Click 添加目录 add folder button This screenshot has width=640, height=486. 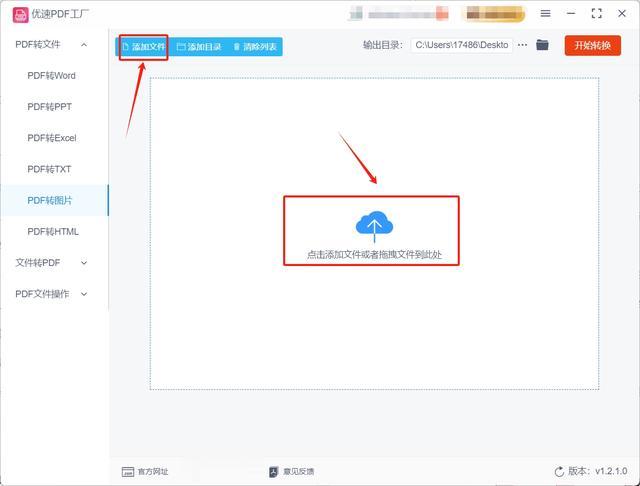(199, 47)
